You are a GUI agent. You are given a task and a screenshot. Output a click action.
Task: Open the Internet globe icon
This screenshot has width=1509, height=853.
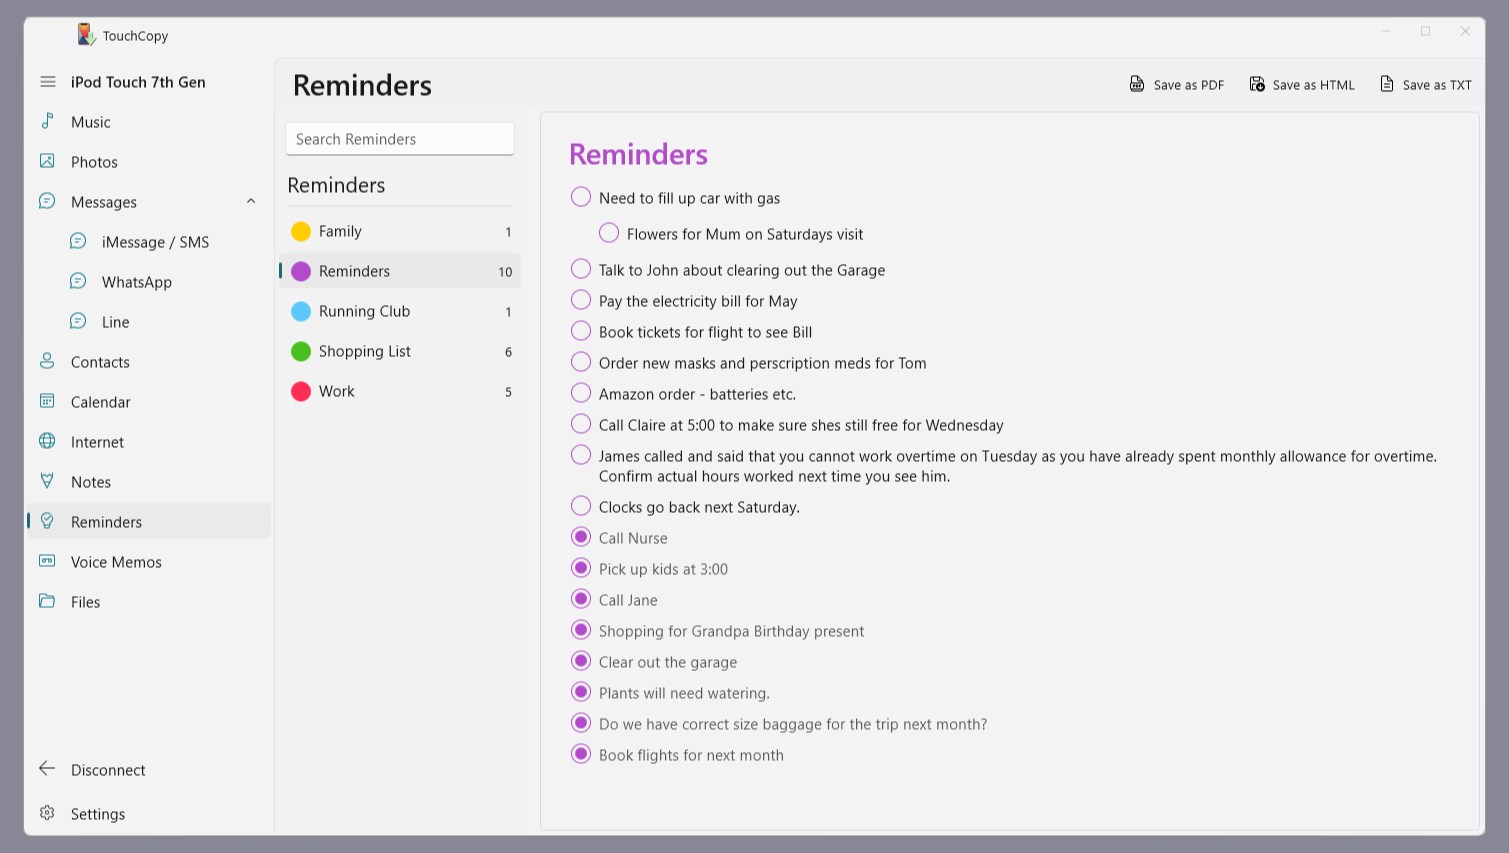pyautogui.click(x=47, y=441)
